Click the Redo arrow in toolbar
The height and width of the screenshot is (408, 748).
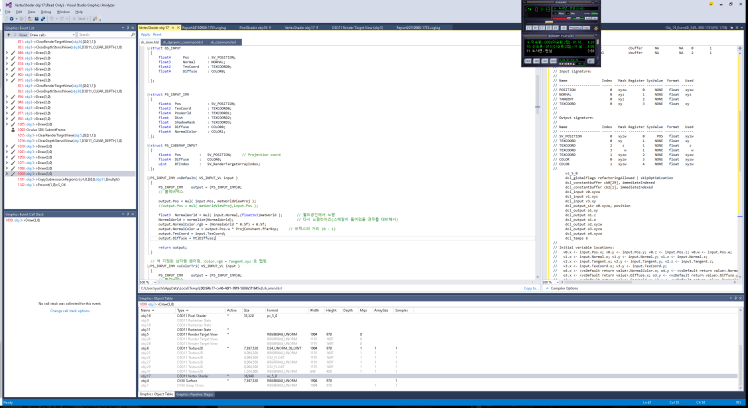(x=62, y=19)
